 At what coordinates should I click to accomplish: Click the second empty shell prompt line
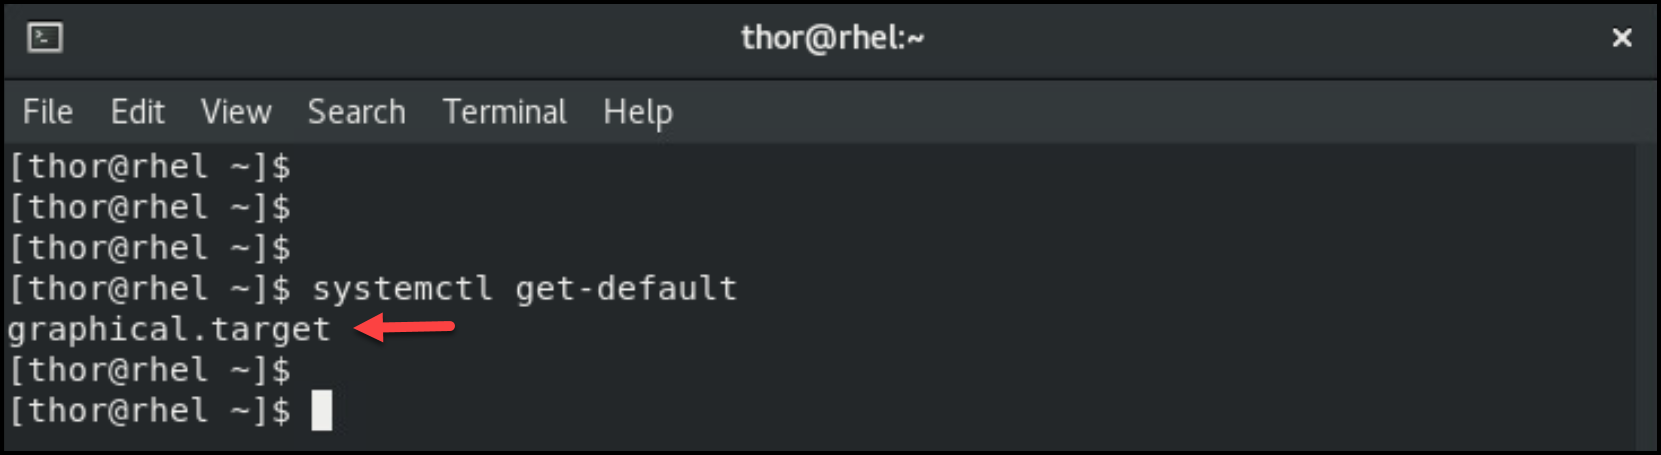pos(150,208)
